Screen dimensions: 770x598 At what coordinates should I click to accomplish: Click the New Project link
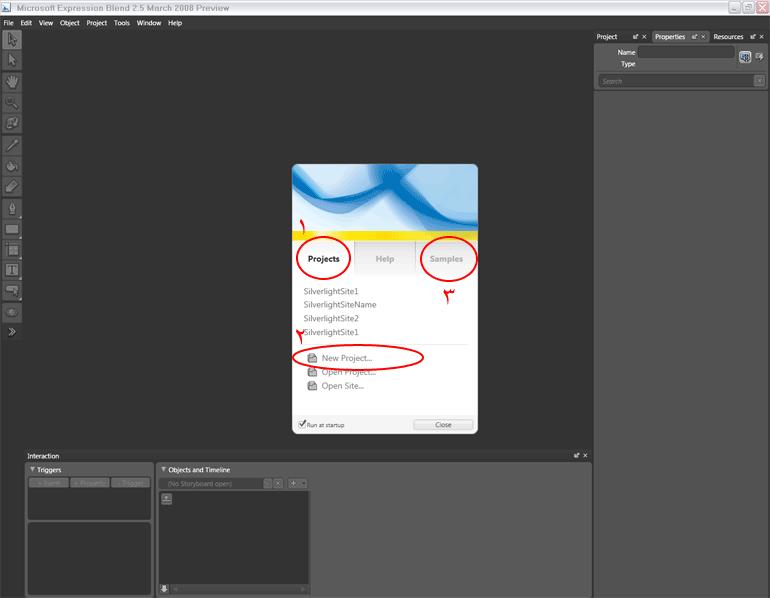(x=347, y=358)
